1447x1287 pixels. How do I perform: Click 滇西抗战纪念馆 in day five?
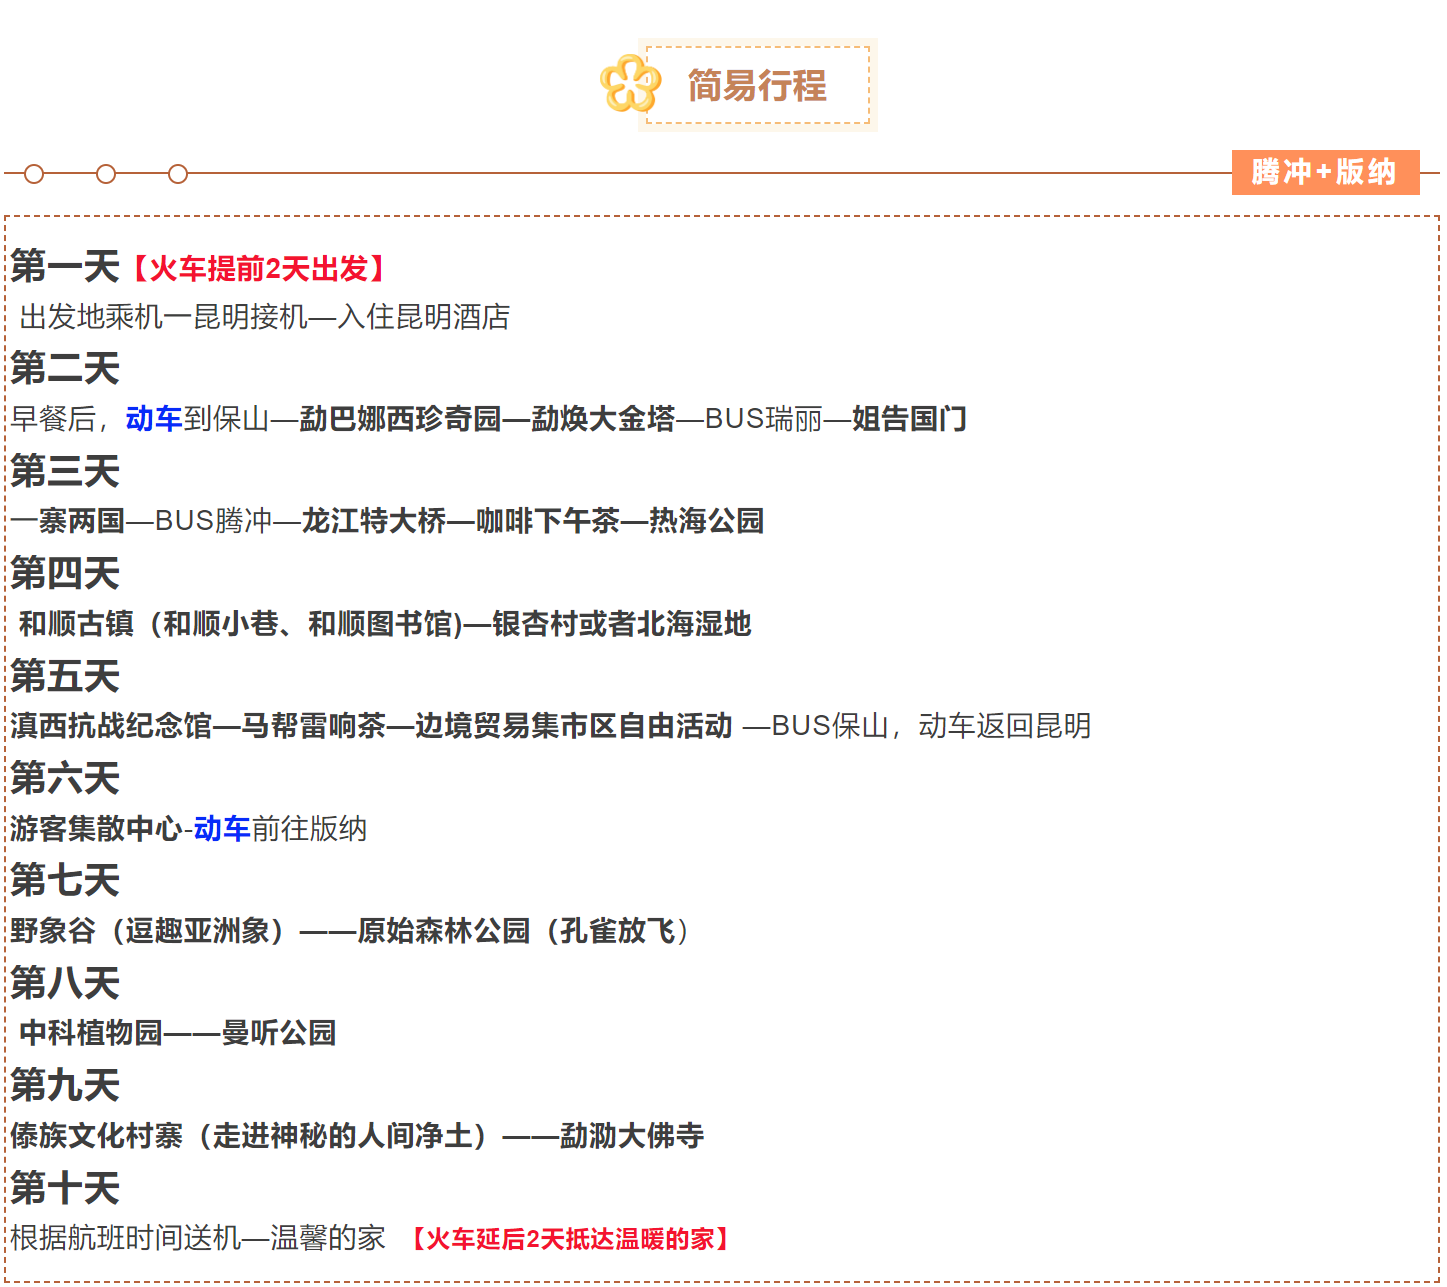coord(111,726)
